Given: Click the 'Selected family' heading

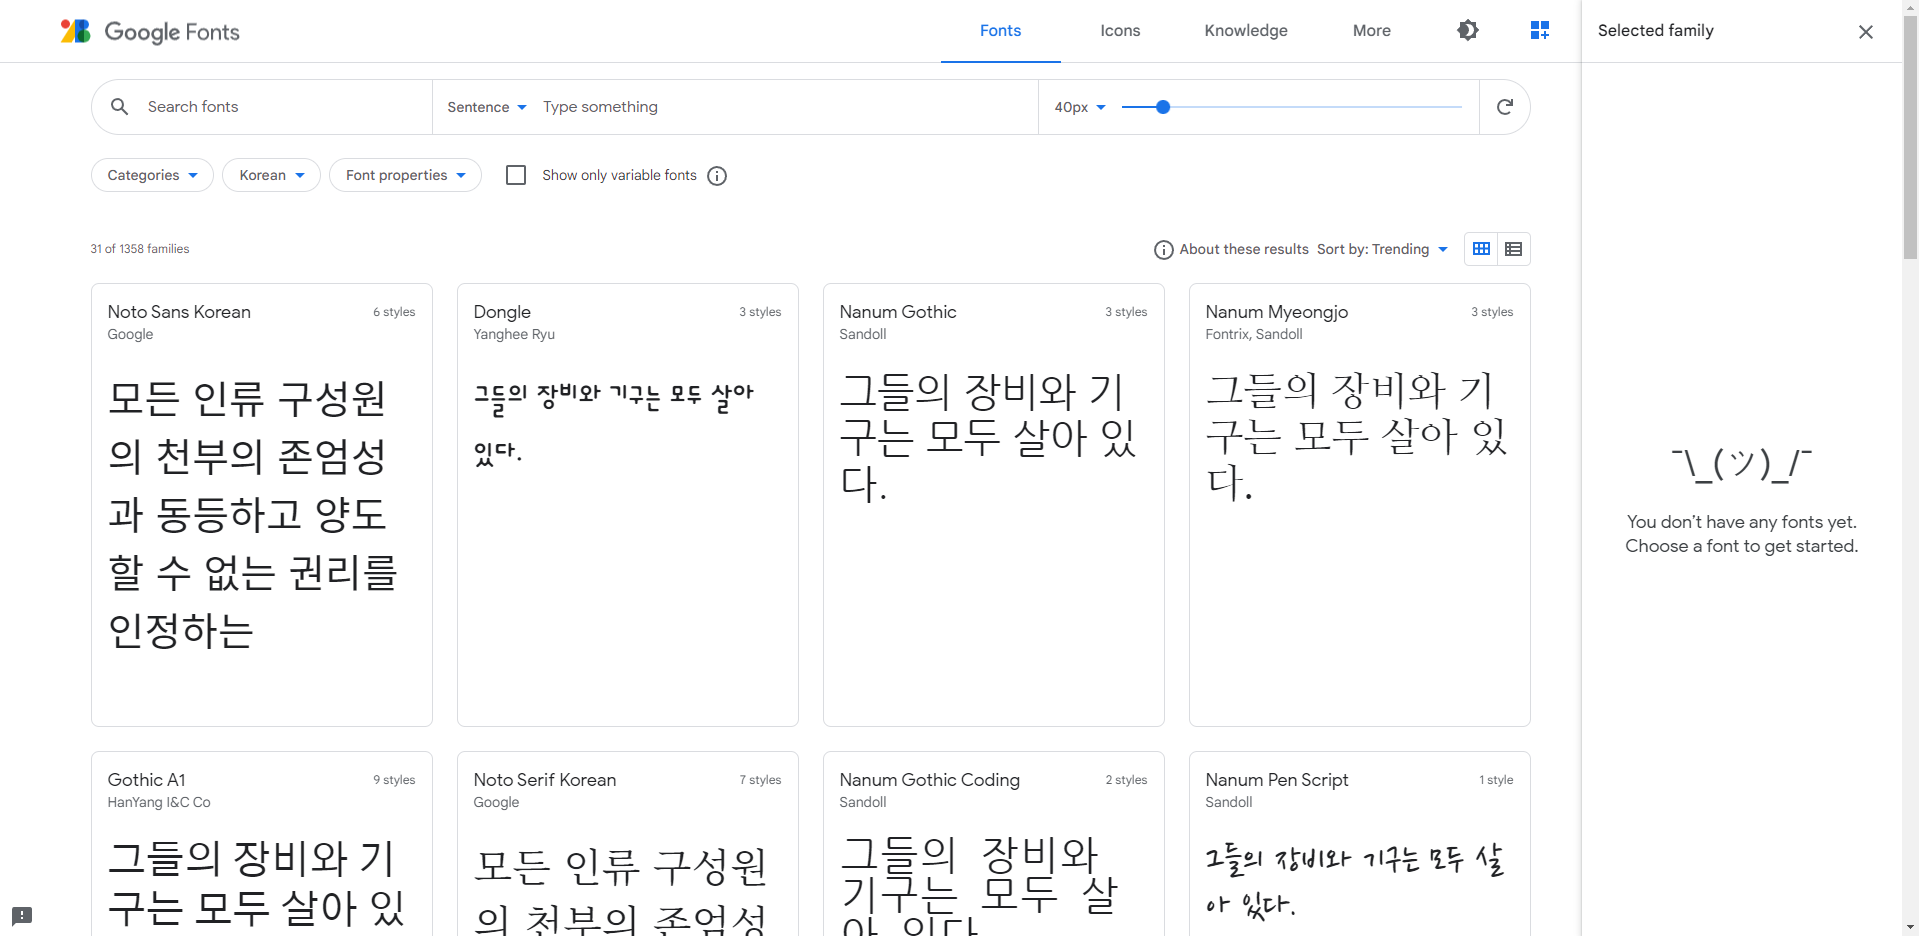Looking at the screenshot, I should (x=1655, y=30).
